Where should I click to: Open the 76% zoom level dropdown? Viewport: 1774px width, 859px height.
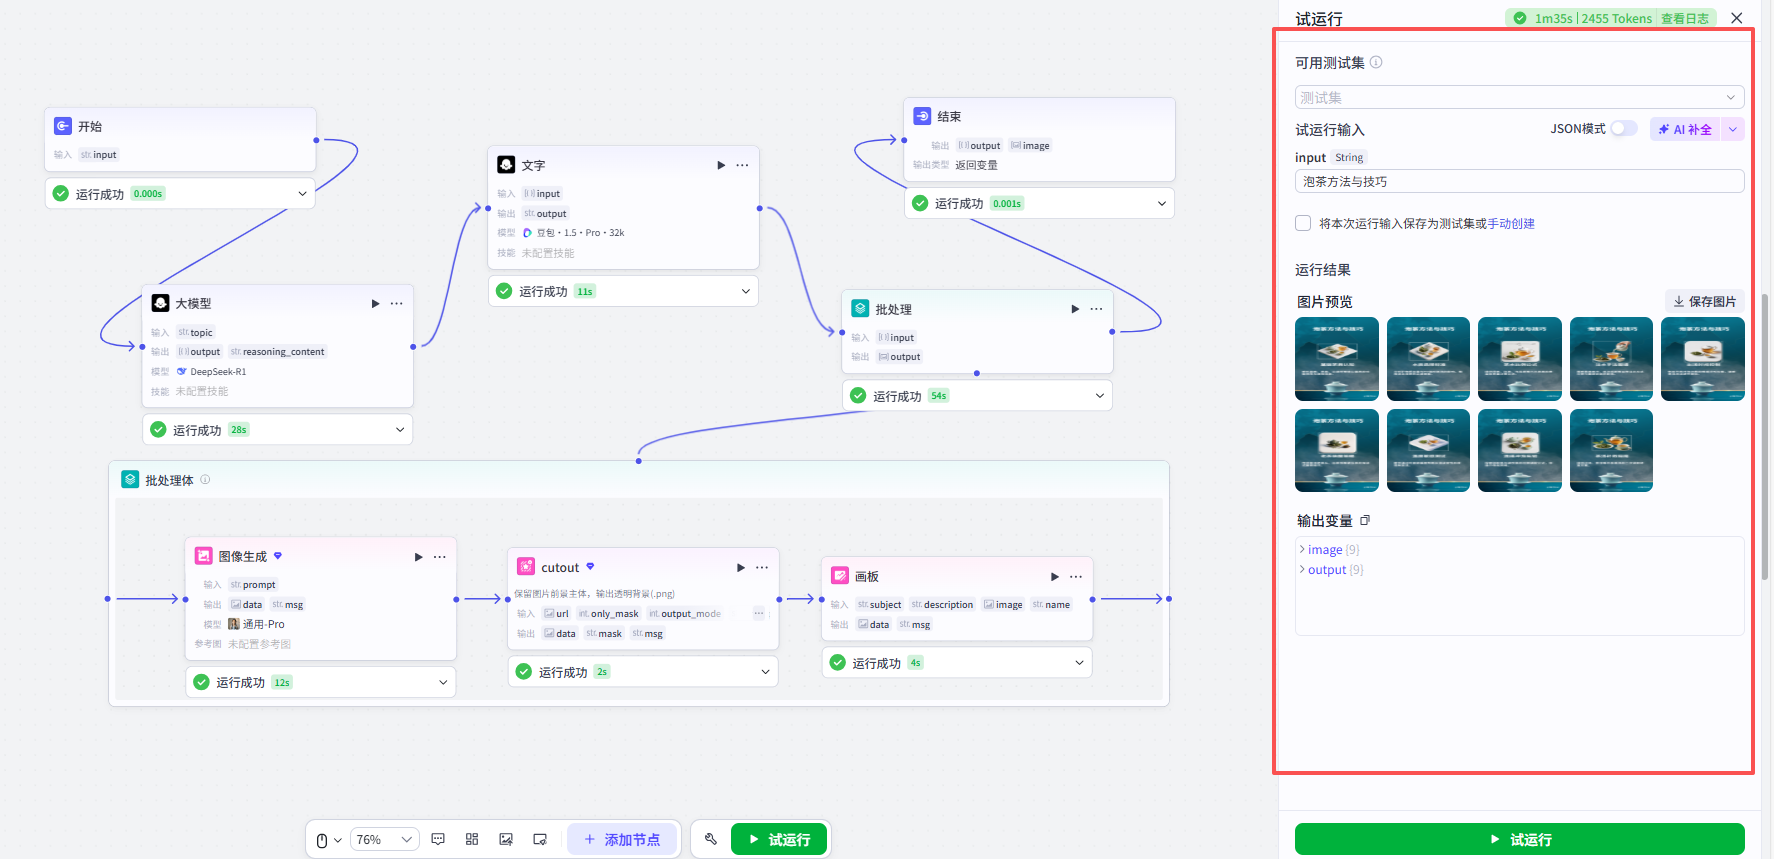coord(384,839)
